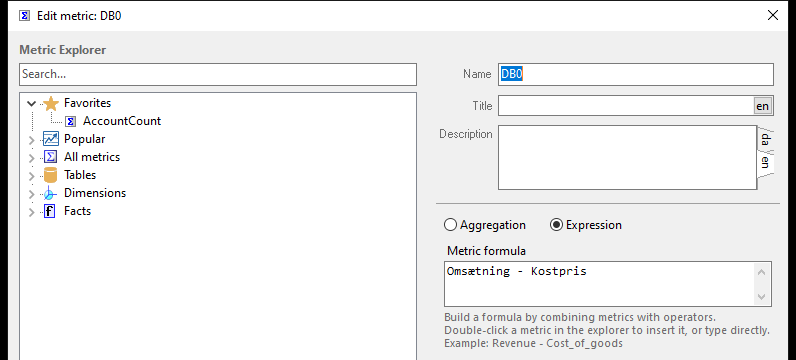Select the Dimensions tree label
This screenshot has width=796, height=360.
(x=95, y=193)
